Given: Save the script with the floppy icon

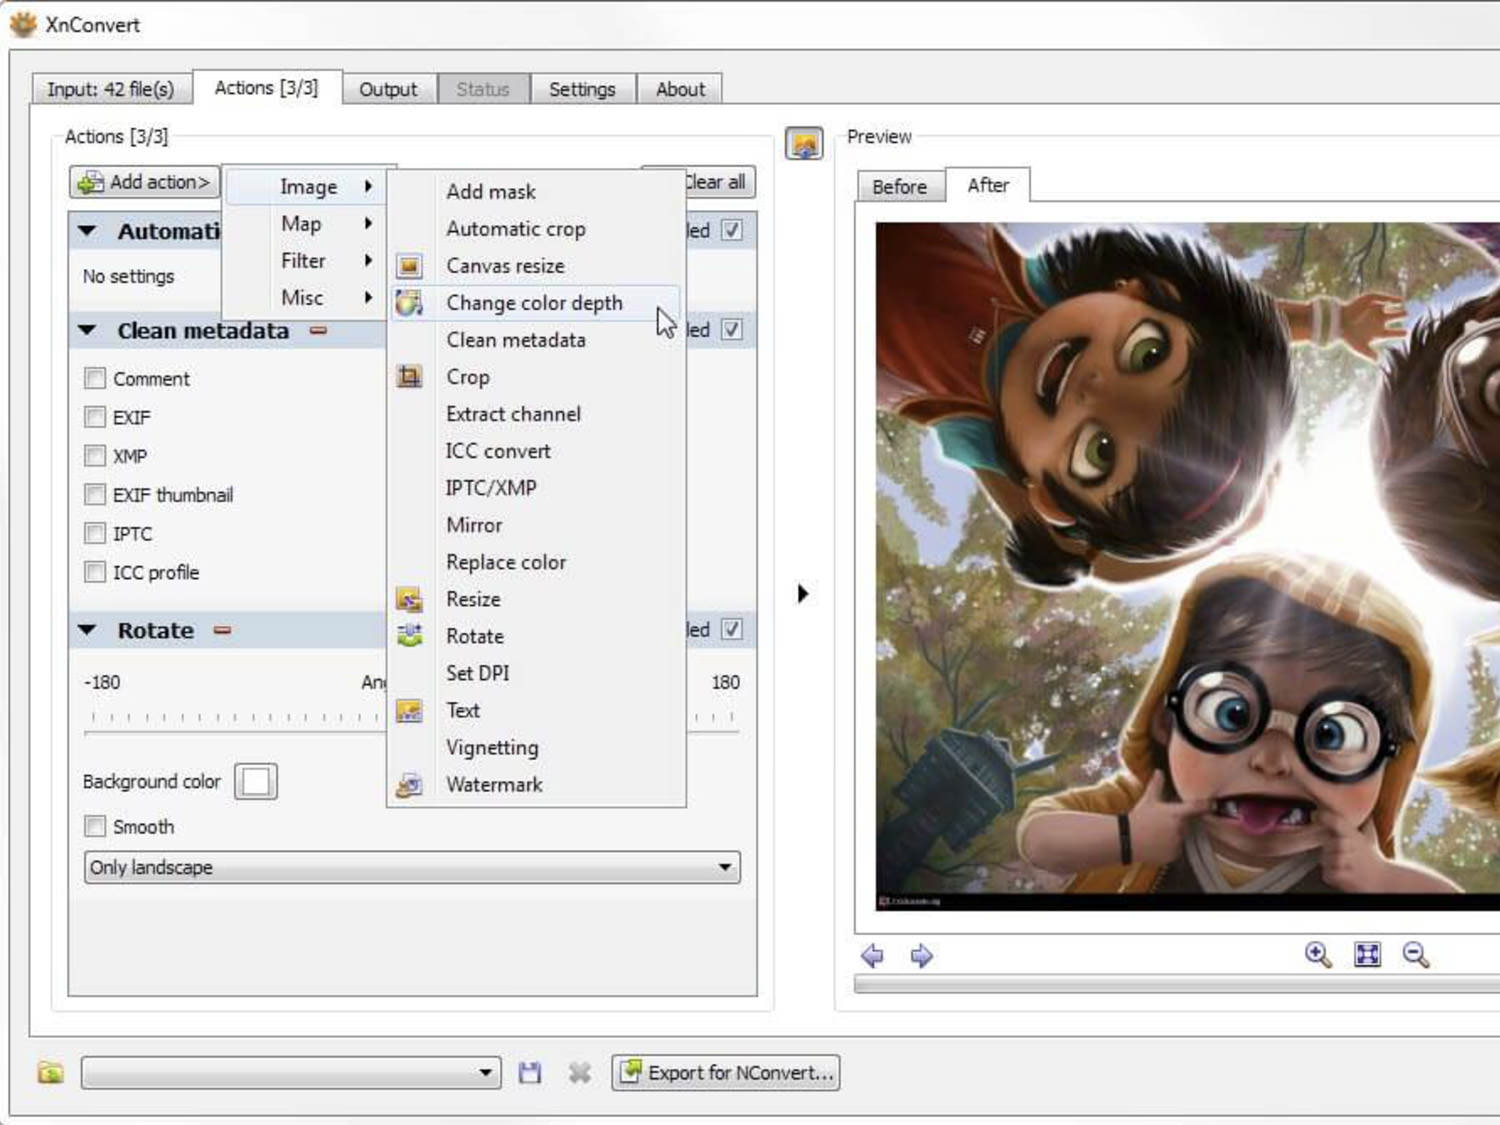Looking at the screenshot, I should click(530, 1073).
